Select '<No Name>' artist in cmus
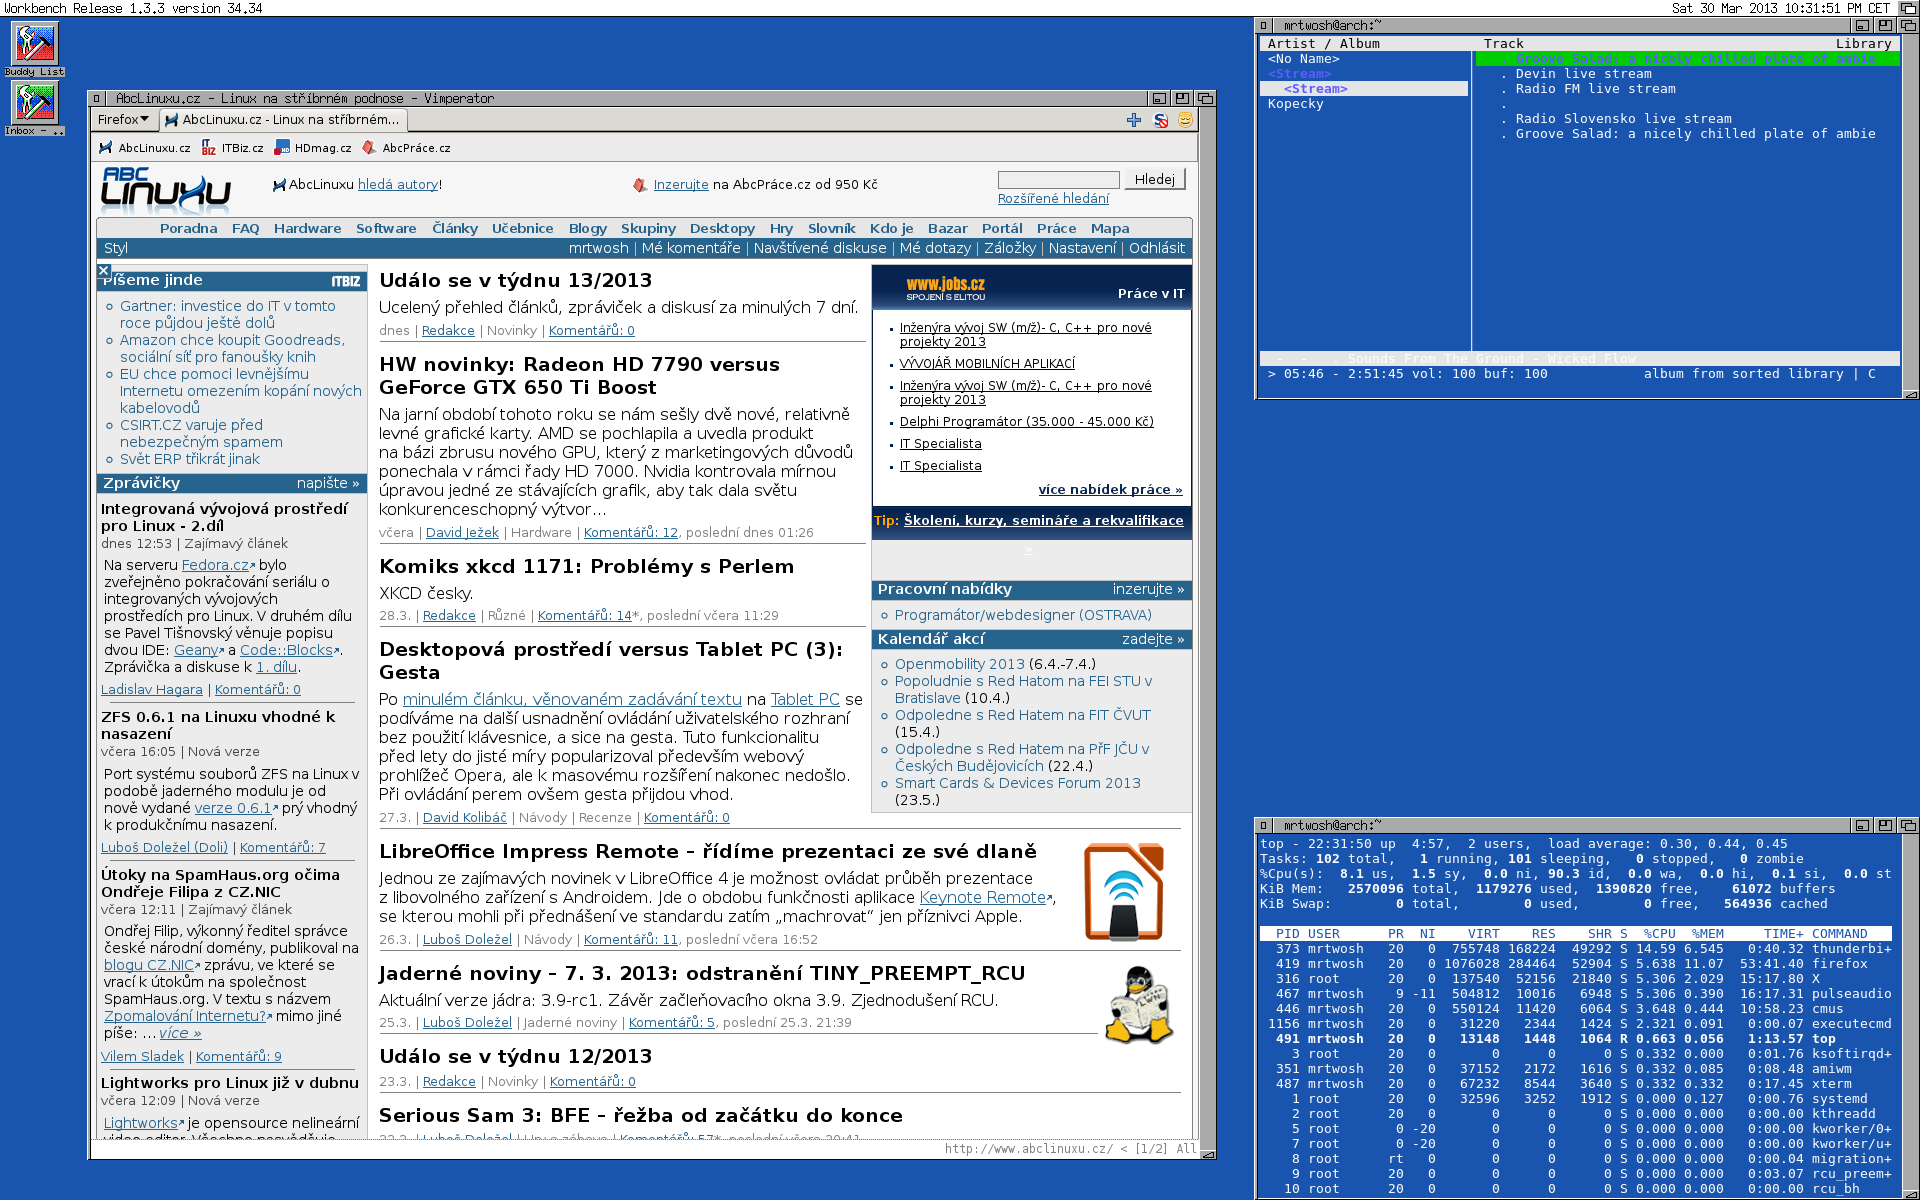 click(x=1303, y=59)
